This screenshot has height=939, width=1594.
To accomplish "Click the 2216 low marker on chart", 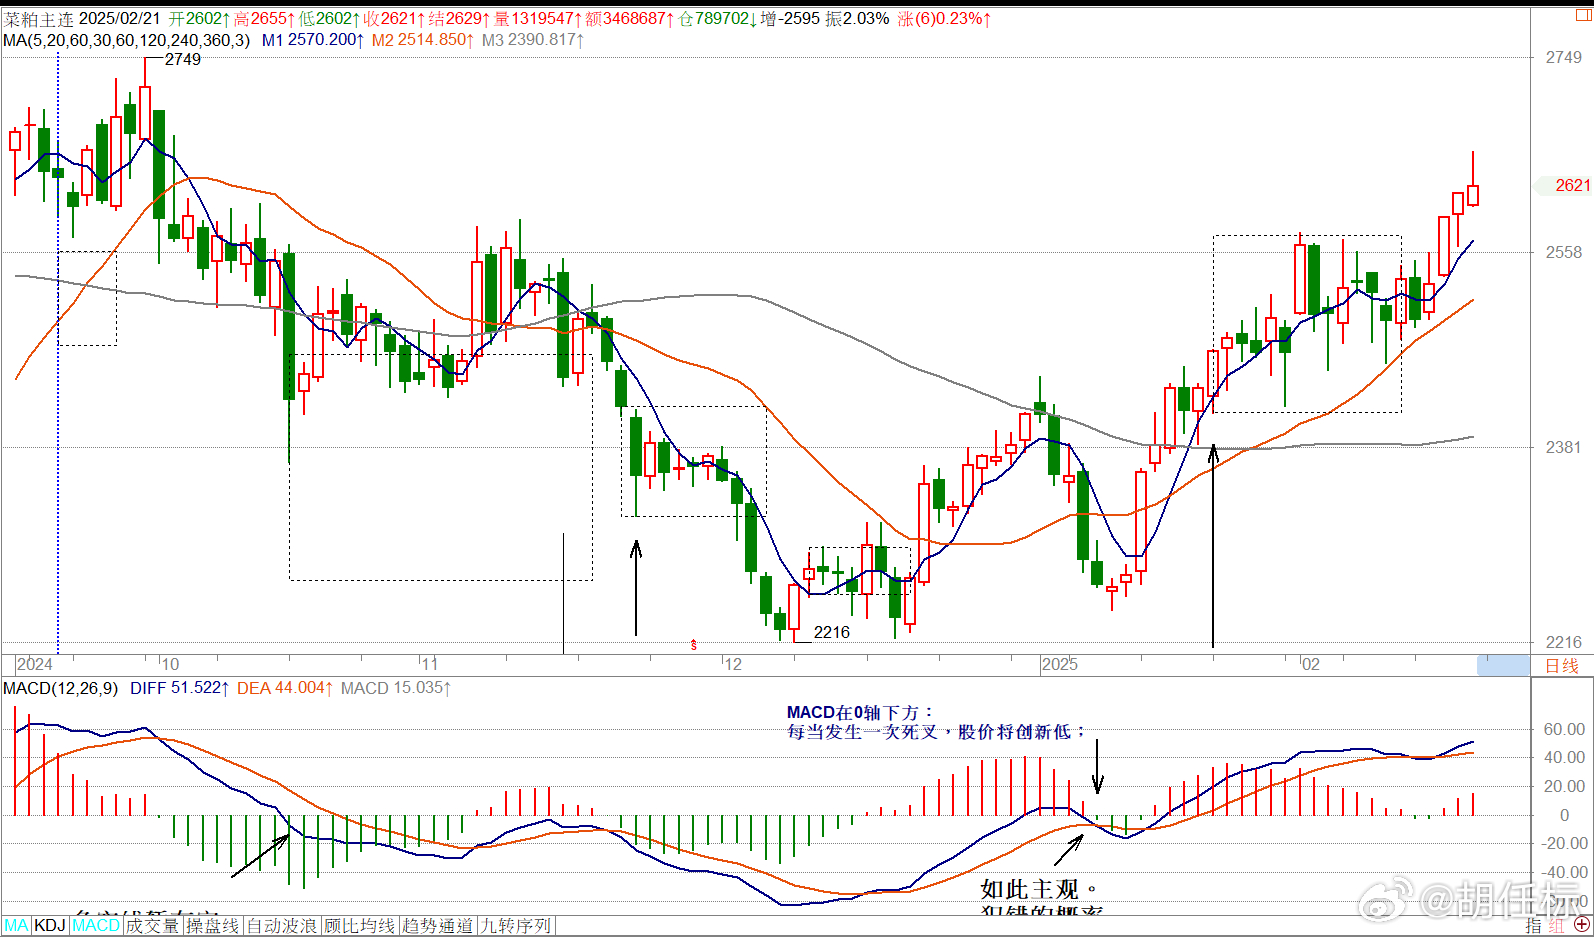I will tap(832, 632).
